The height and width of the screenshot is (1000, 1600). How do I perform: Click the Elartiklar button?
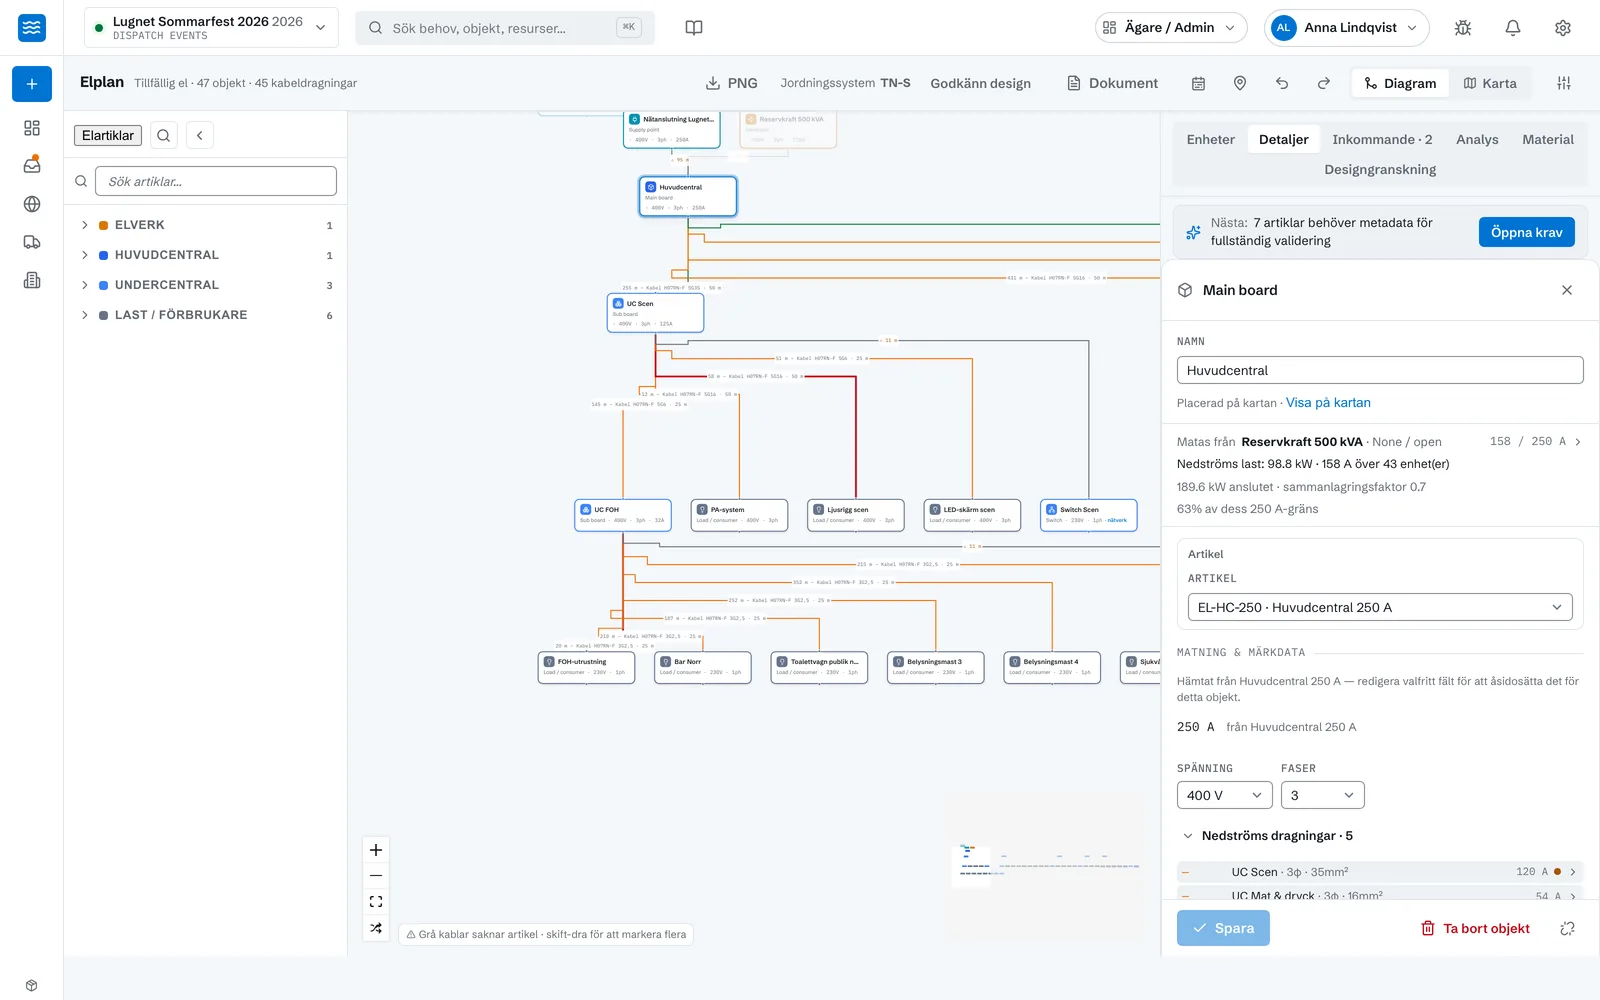point(108,135)
